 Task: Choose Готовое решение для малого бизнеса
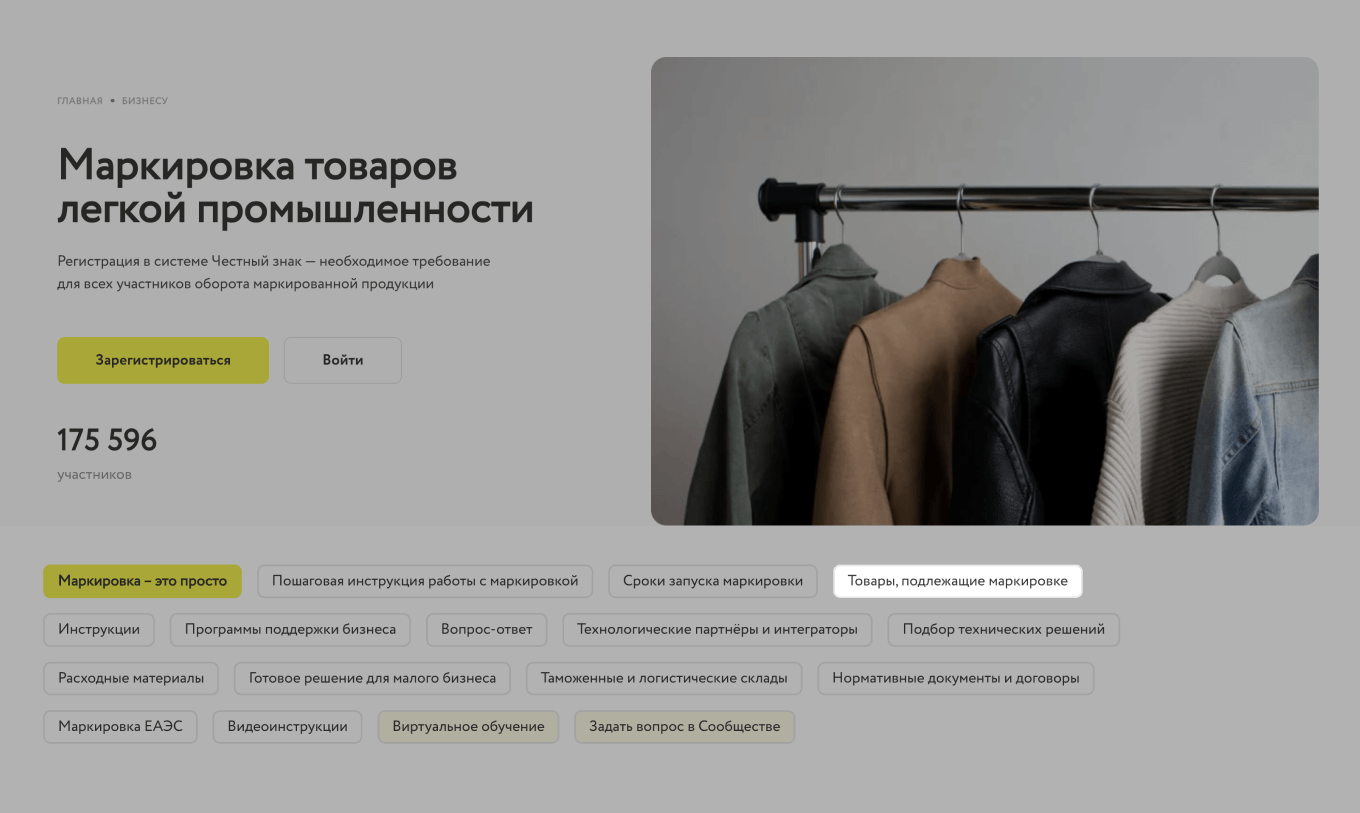pos(372,678)
